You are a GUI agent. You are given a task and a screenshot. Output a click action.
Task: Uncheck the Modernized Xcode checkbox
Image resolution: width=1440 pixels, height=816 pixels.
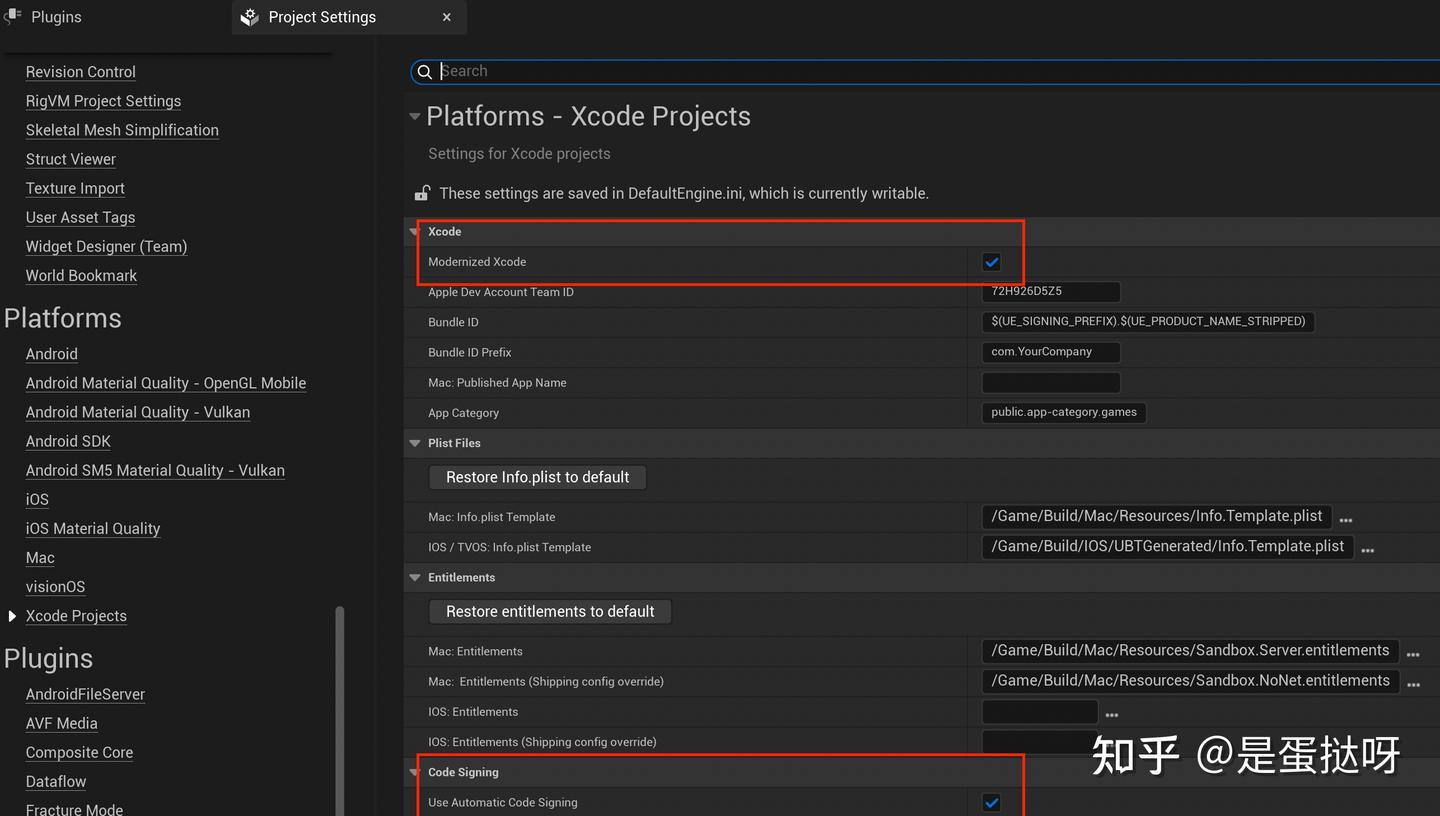tap(991, 262)
